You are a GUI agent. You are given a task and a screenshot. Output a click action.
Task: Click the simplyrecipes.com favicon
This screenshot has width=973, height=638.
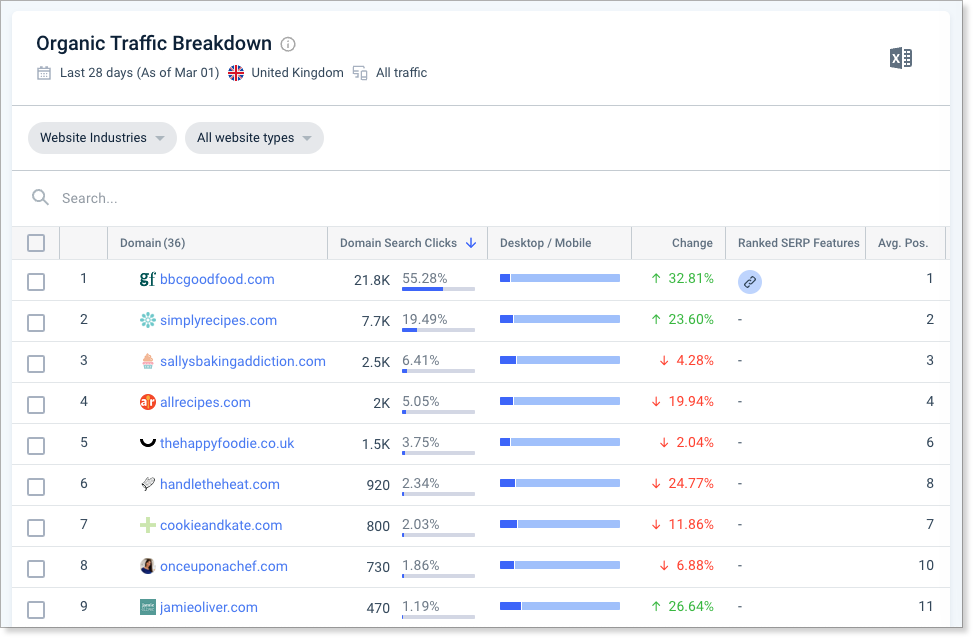coord(148,320)
